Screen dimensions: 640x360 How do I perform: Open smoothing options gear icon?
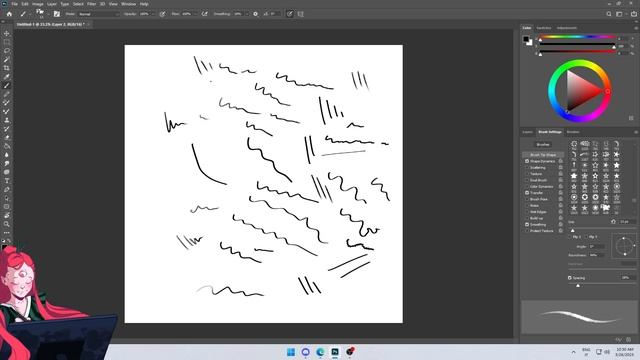tap(256, 14)
